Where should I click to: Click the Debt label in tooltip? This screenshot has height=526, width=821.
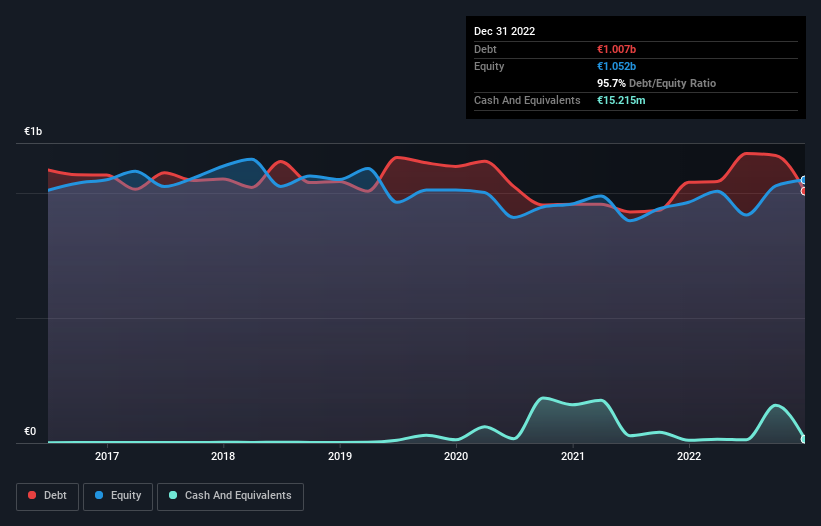(x=485, y=49)
